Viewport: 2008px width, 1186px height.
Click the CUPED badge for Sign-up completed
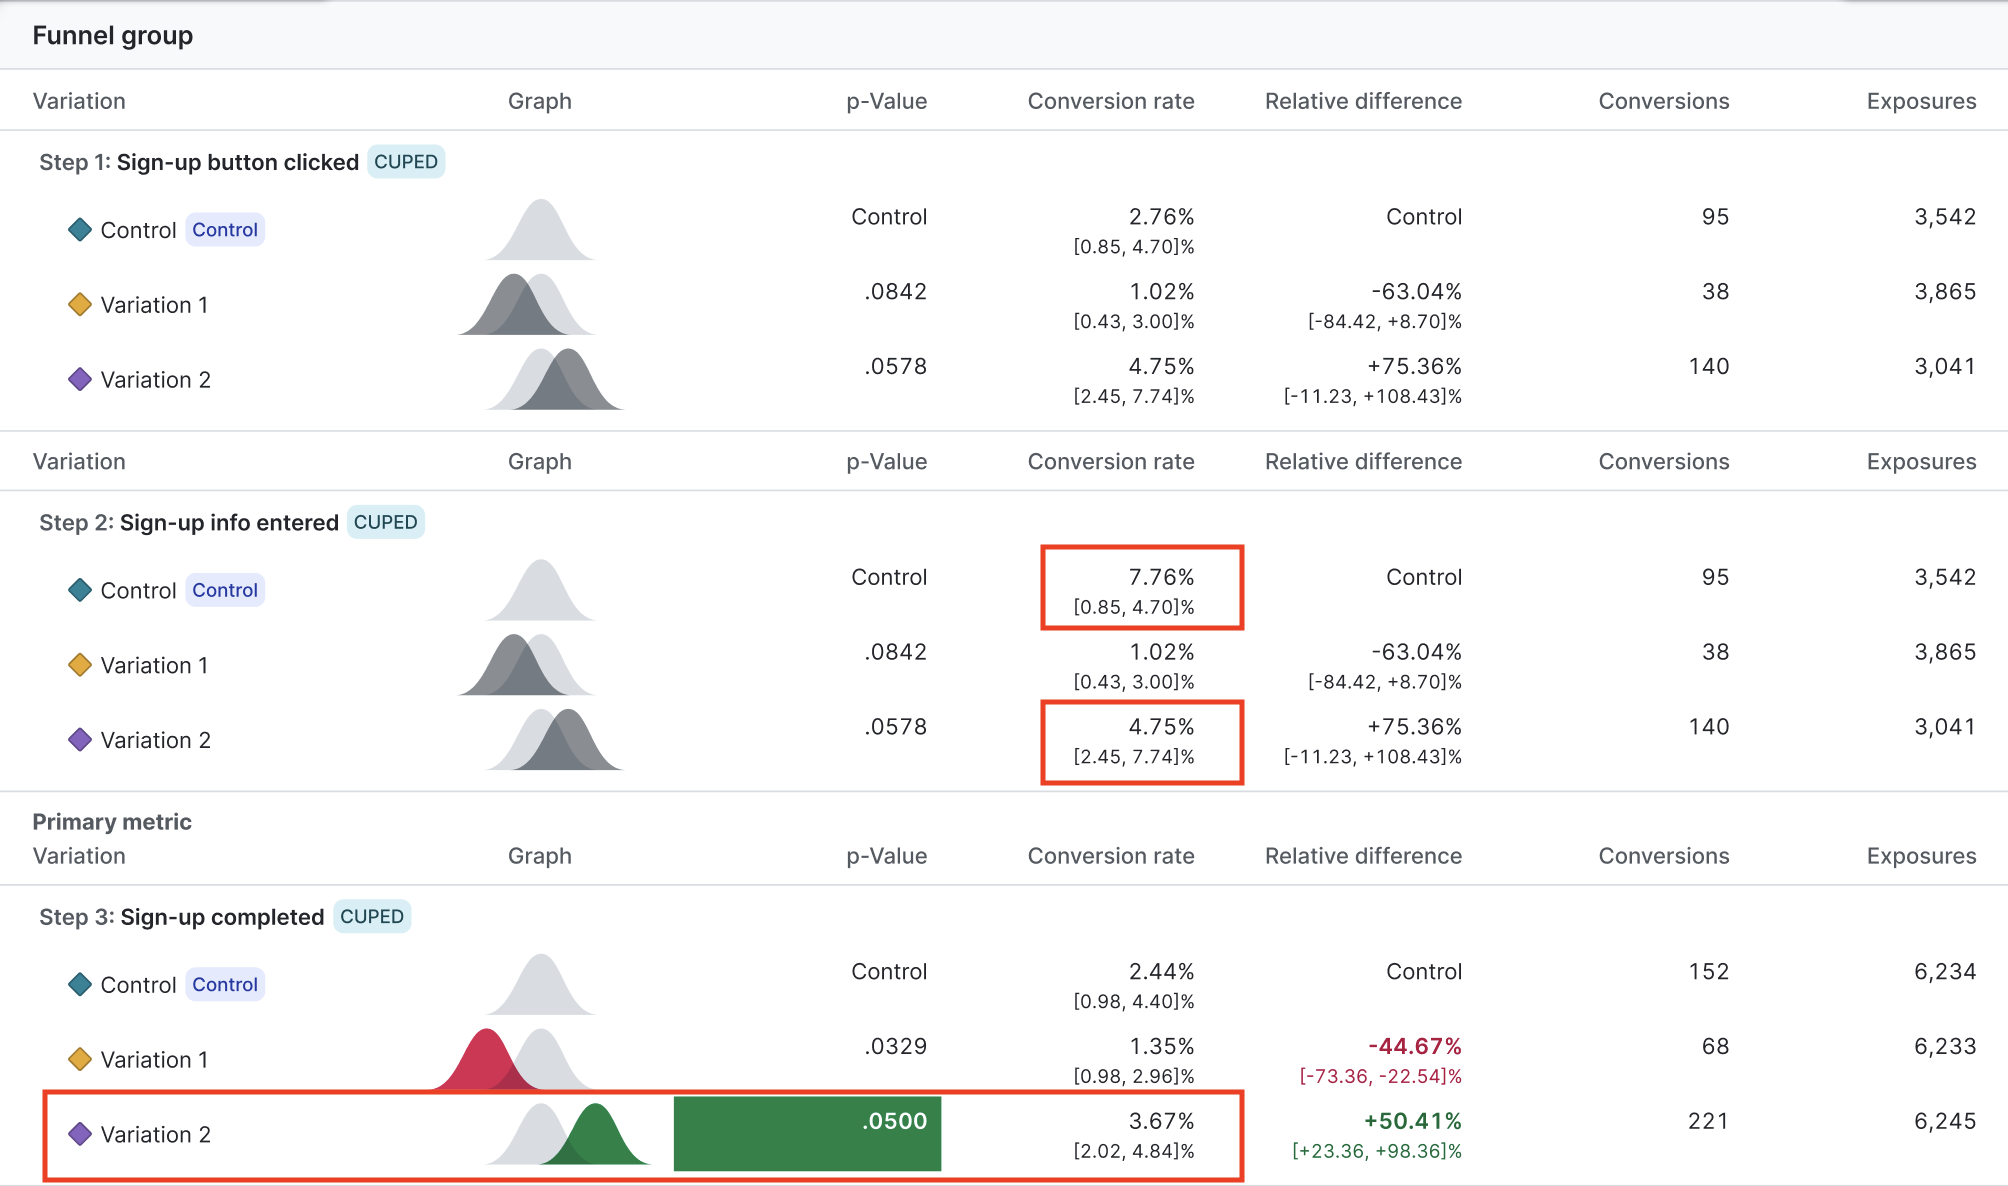372,917
